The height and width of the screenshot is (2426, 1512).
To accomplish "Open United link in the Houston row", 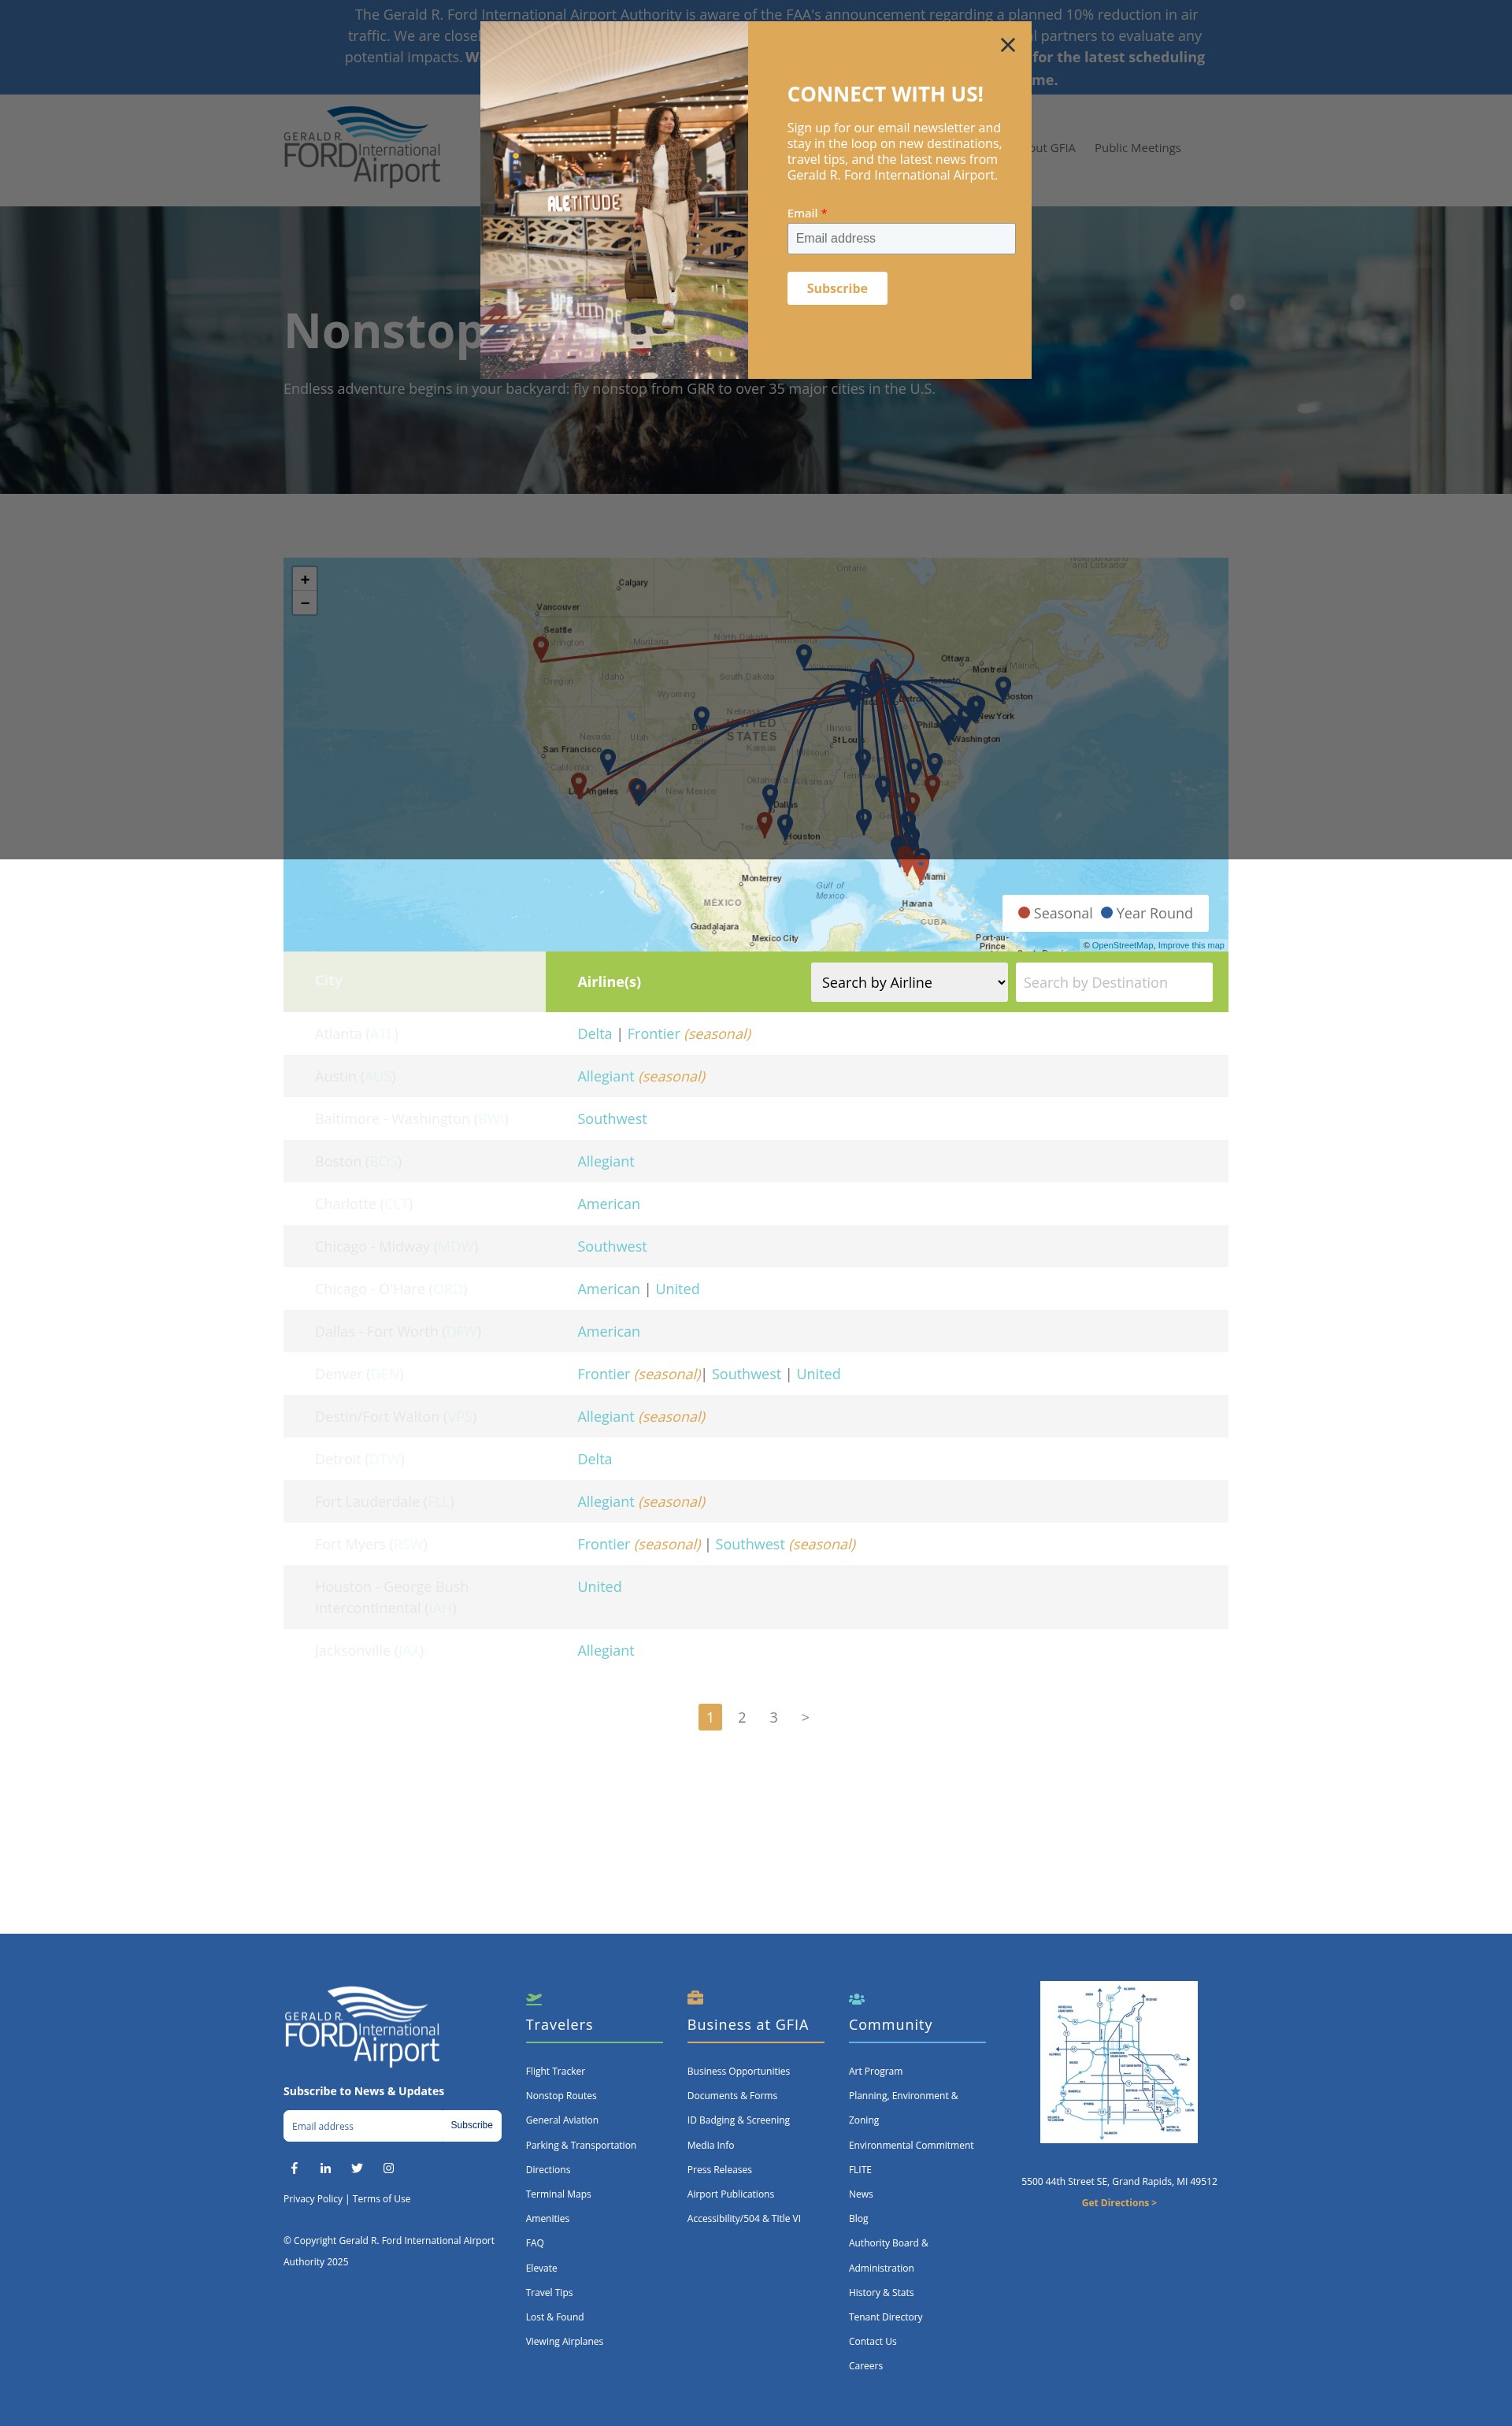I will coord(599,1587).
